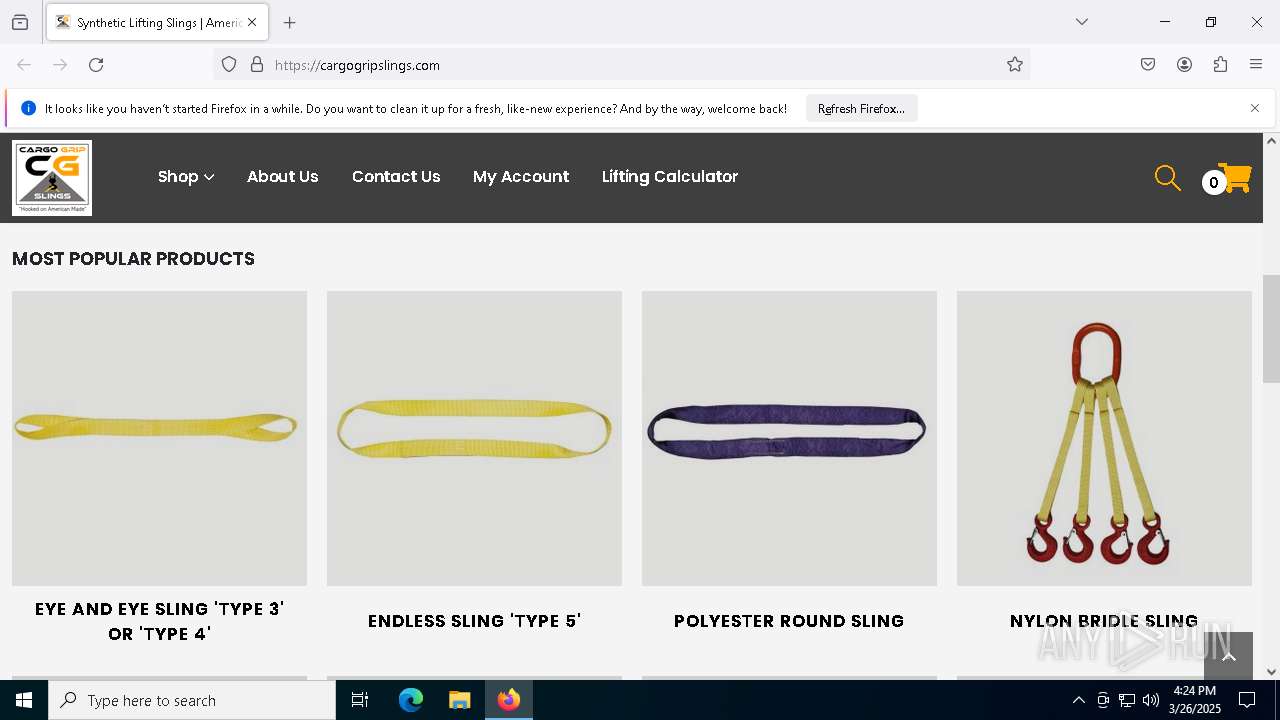Open the Firefox application hamburger menu
Viewport: 1280px width, 720px height.
1256,65
